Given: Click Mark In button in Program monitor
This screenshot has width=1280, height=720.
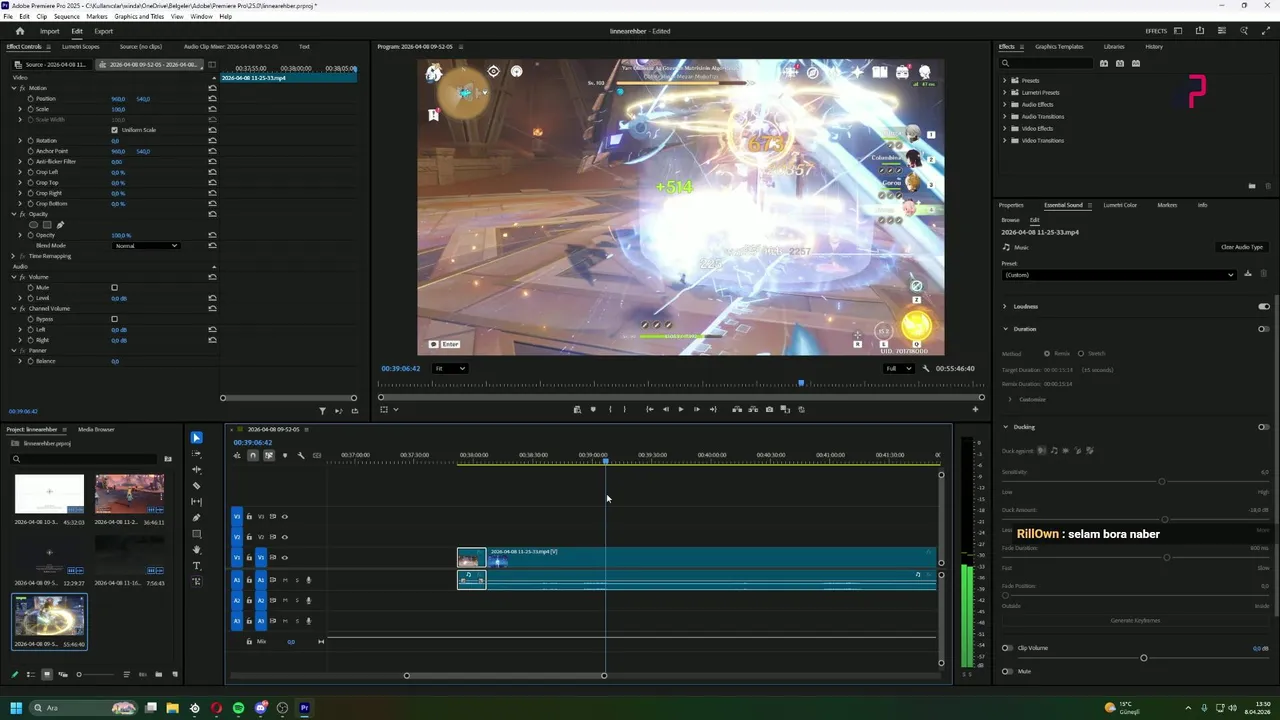Looking at the screenshot, I should [x=609, y=409].
